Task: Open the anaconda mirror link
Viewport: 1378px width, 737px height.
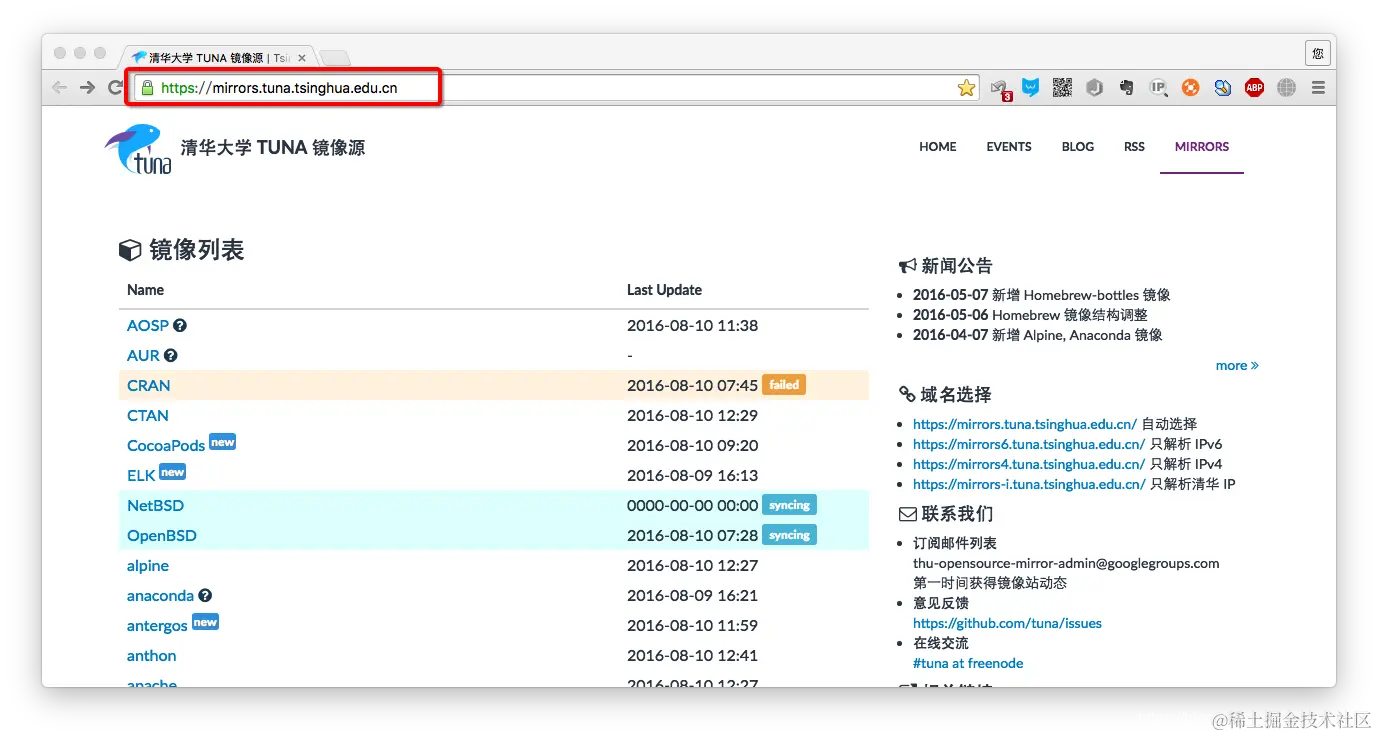Action: click(160, 595)
